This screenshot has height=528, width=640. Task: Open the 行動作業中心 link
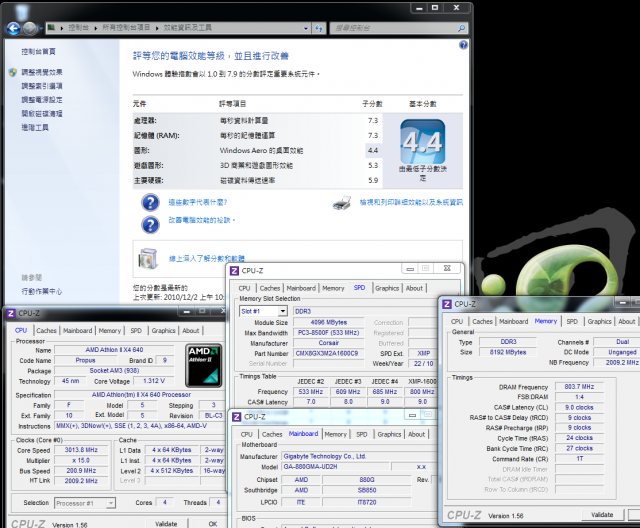pos(42,291)
